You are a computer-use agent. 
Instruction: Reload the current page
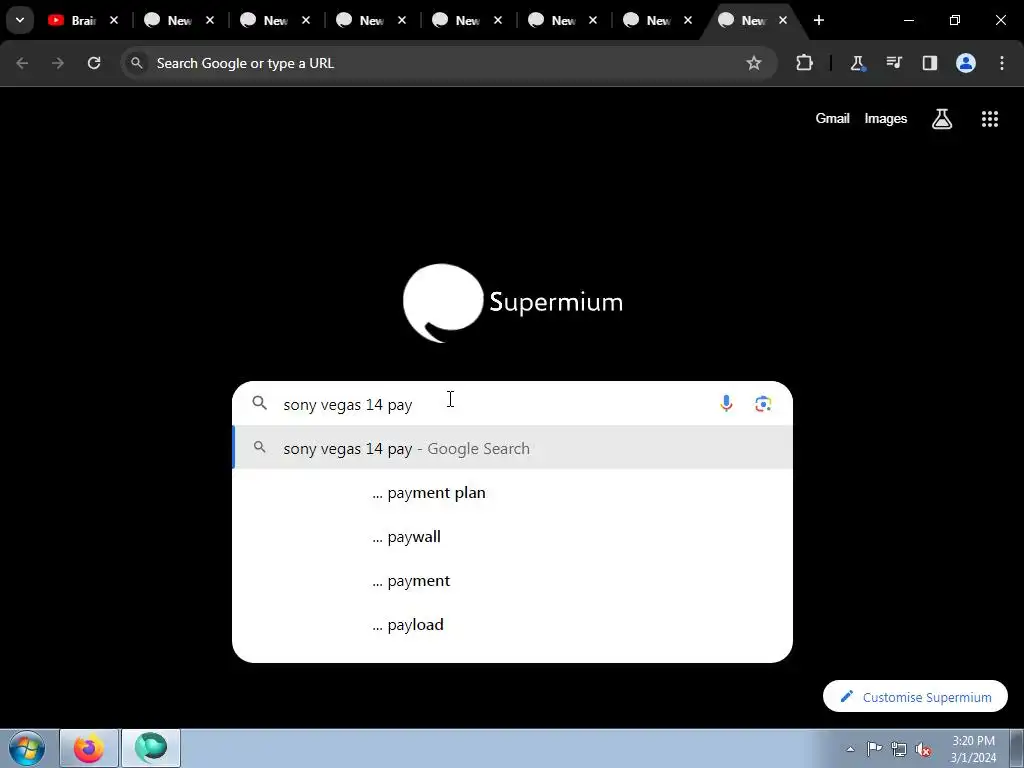pyautogui.click(x=94, y=63)
